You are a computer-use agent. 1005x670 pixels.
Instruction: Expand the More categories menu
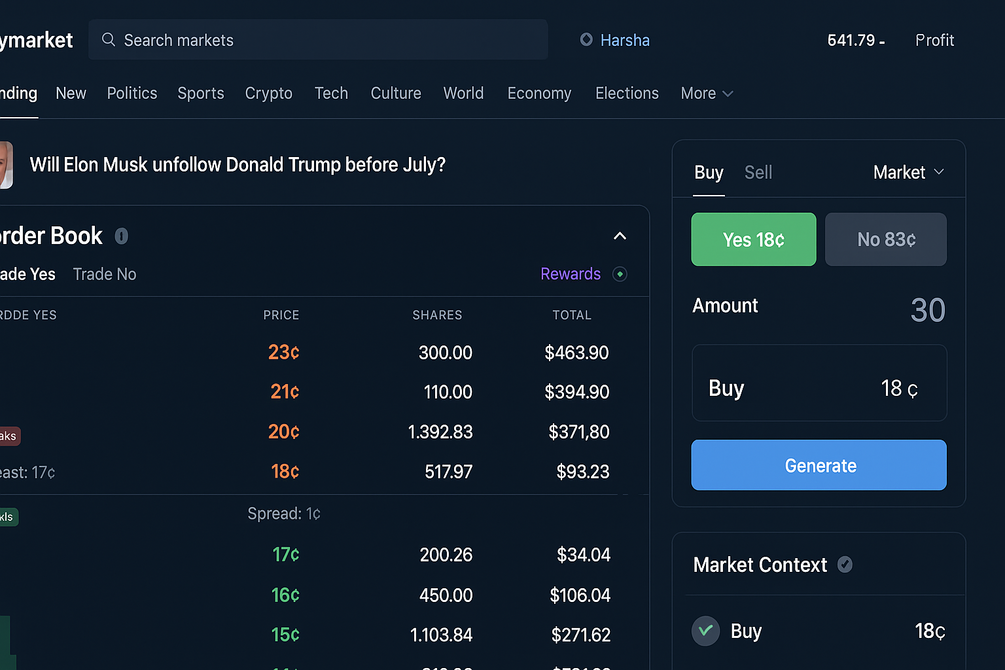(x=706, y=93)
